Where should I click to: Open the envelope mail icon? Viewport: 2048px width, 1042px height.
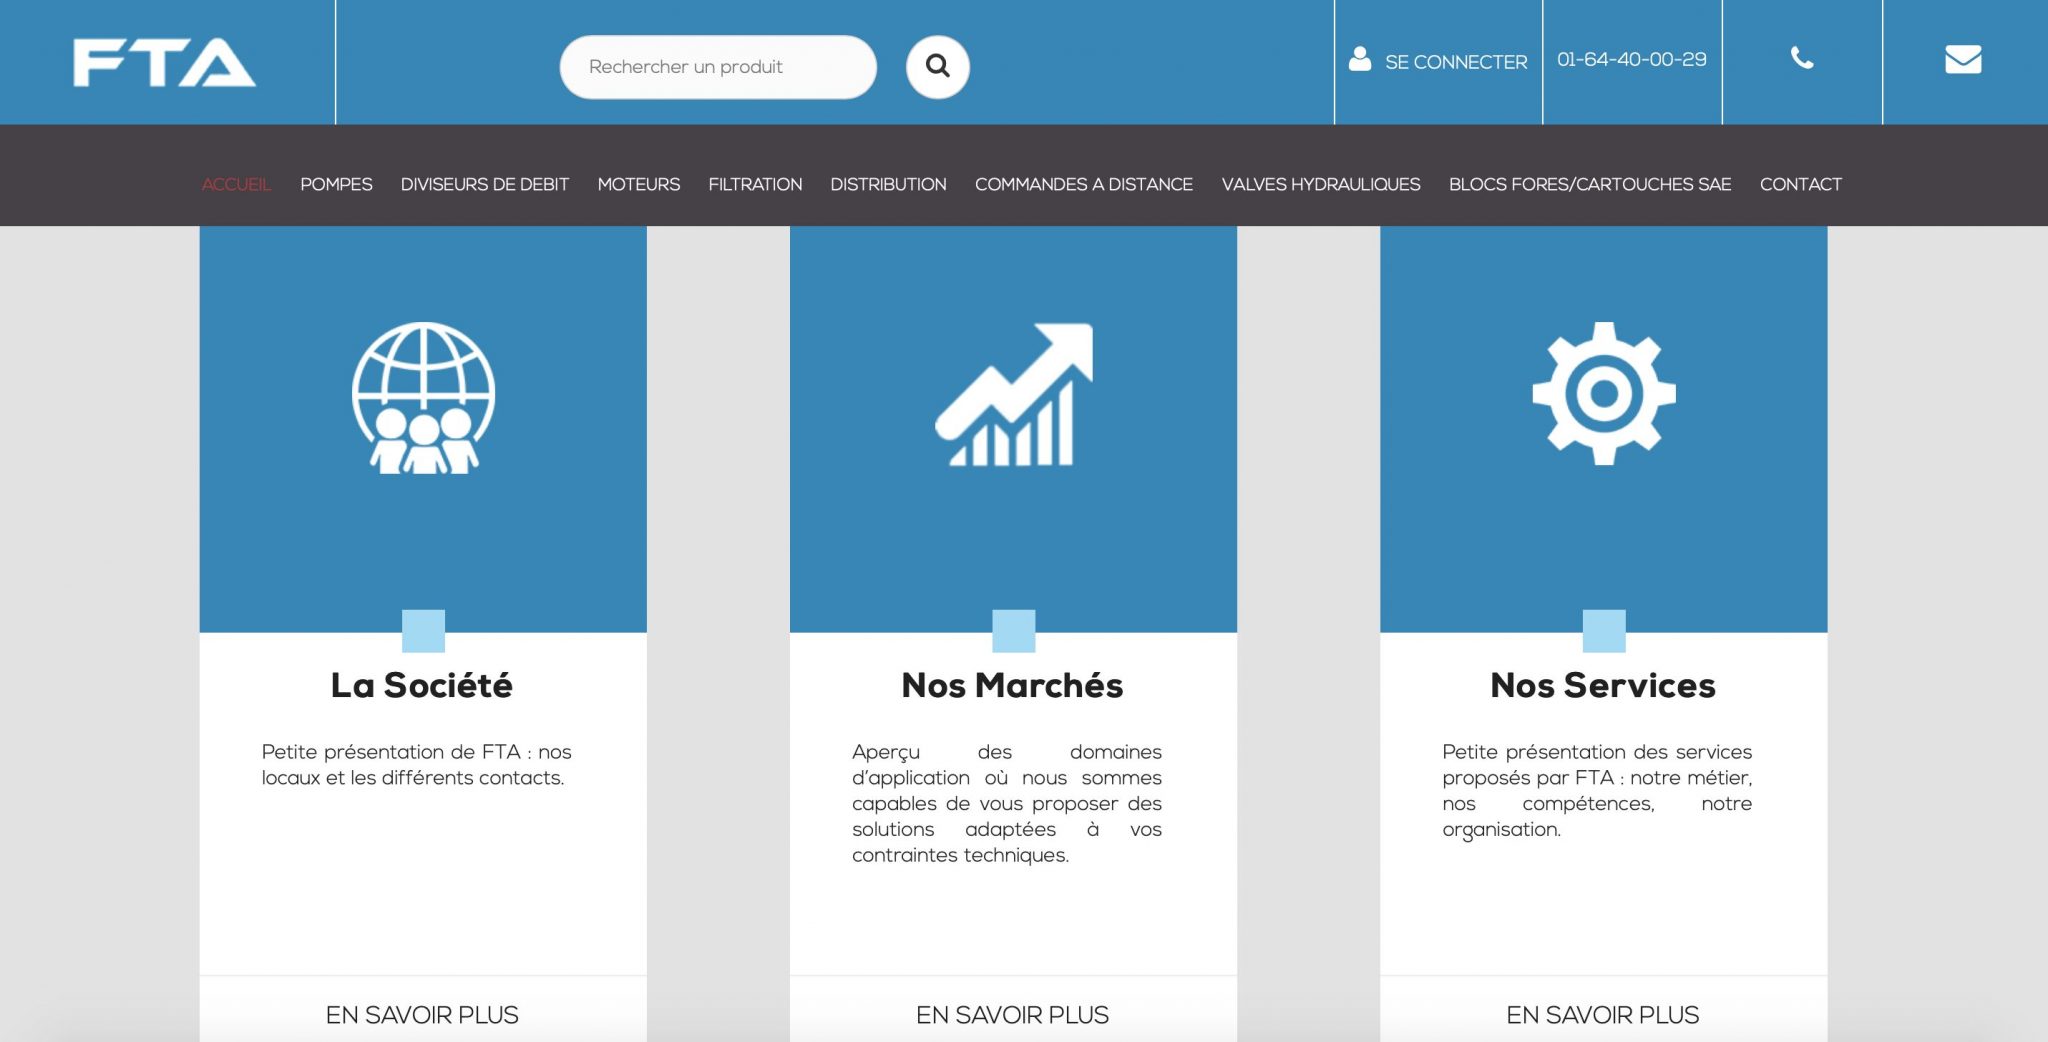pos(1962,60)
